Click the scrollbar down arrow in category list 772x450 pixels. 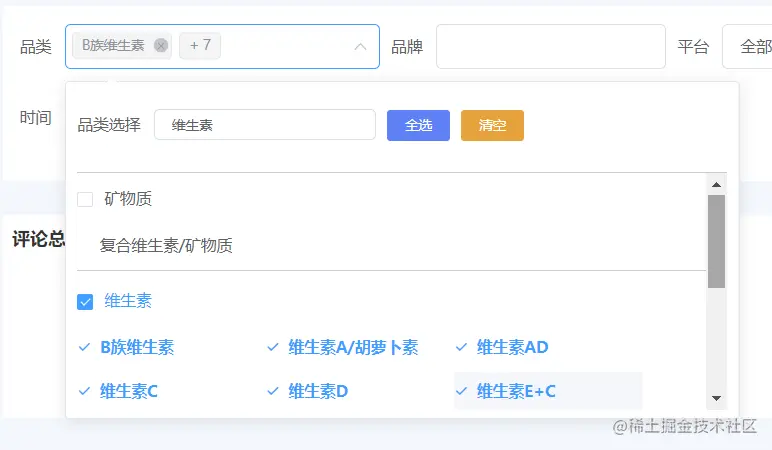[716, 398]
